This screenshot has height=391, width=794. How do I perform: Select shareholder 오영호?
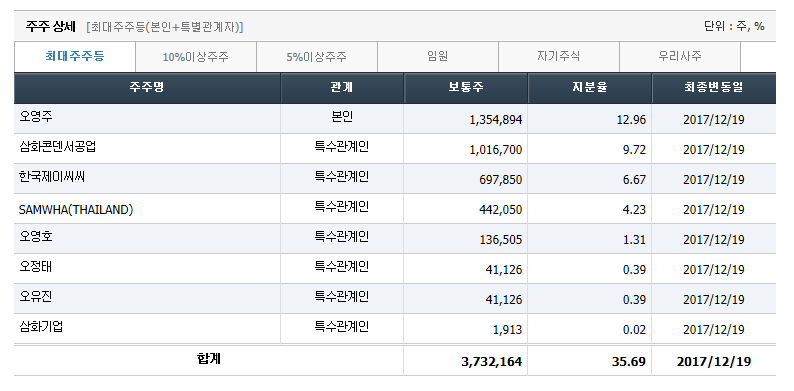[x=35, y=237]
